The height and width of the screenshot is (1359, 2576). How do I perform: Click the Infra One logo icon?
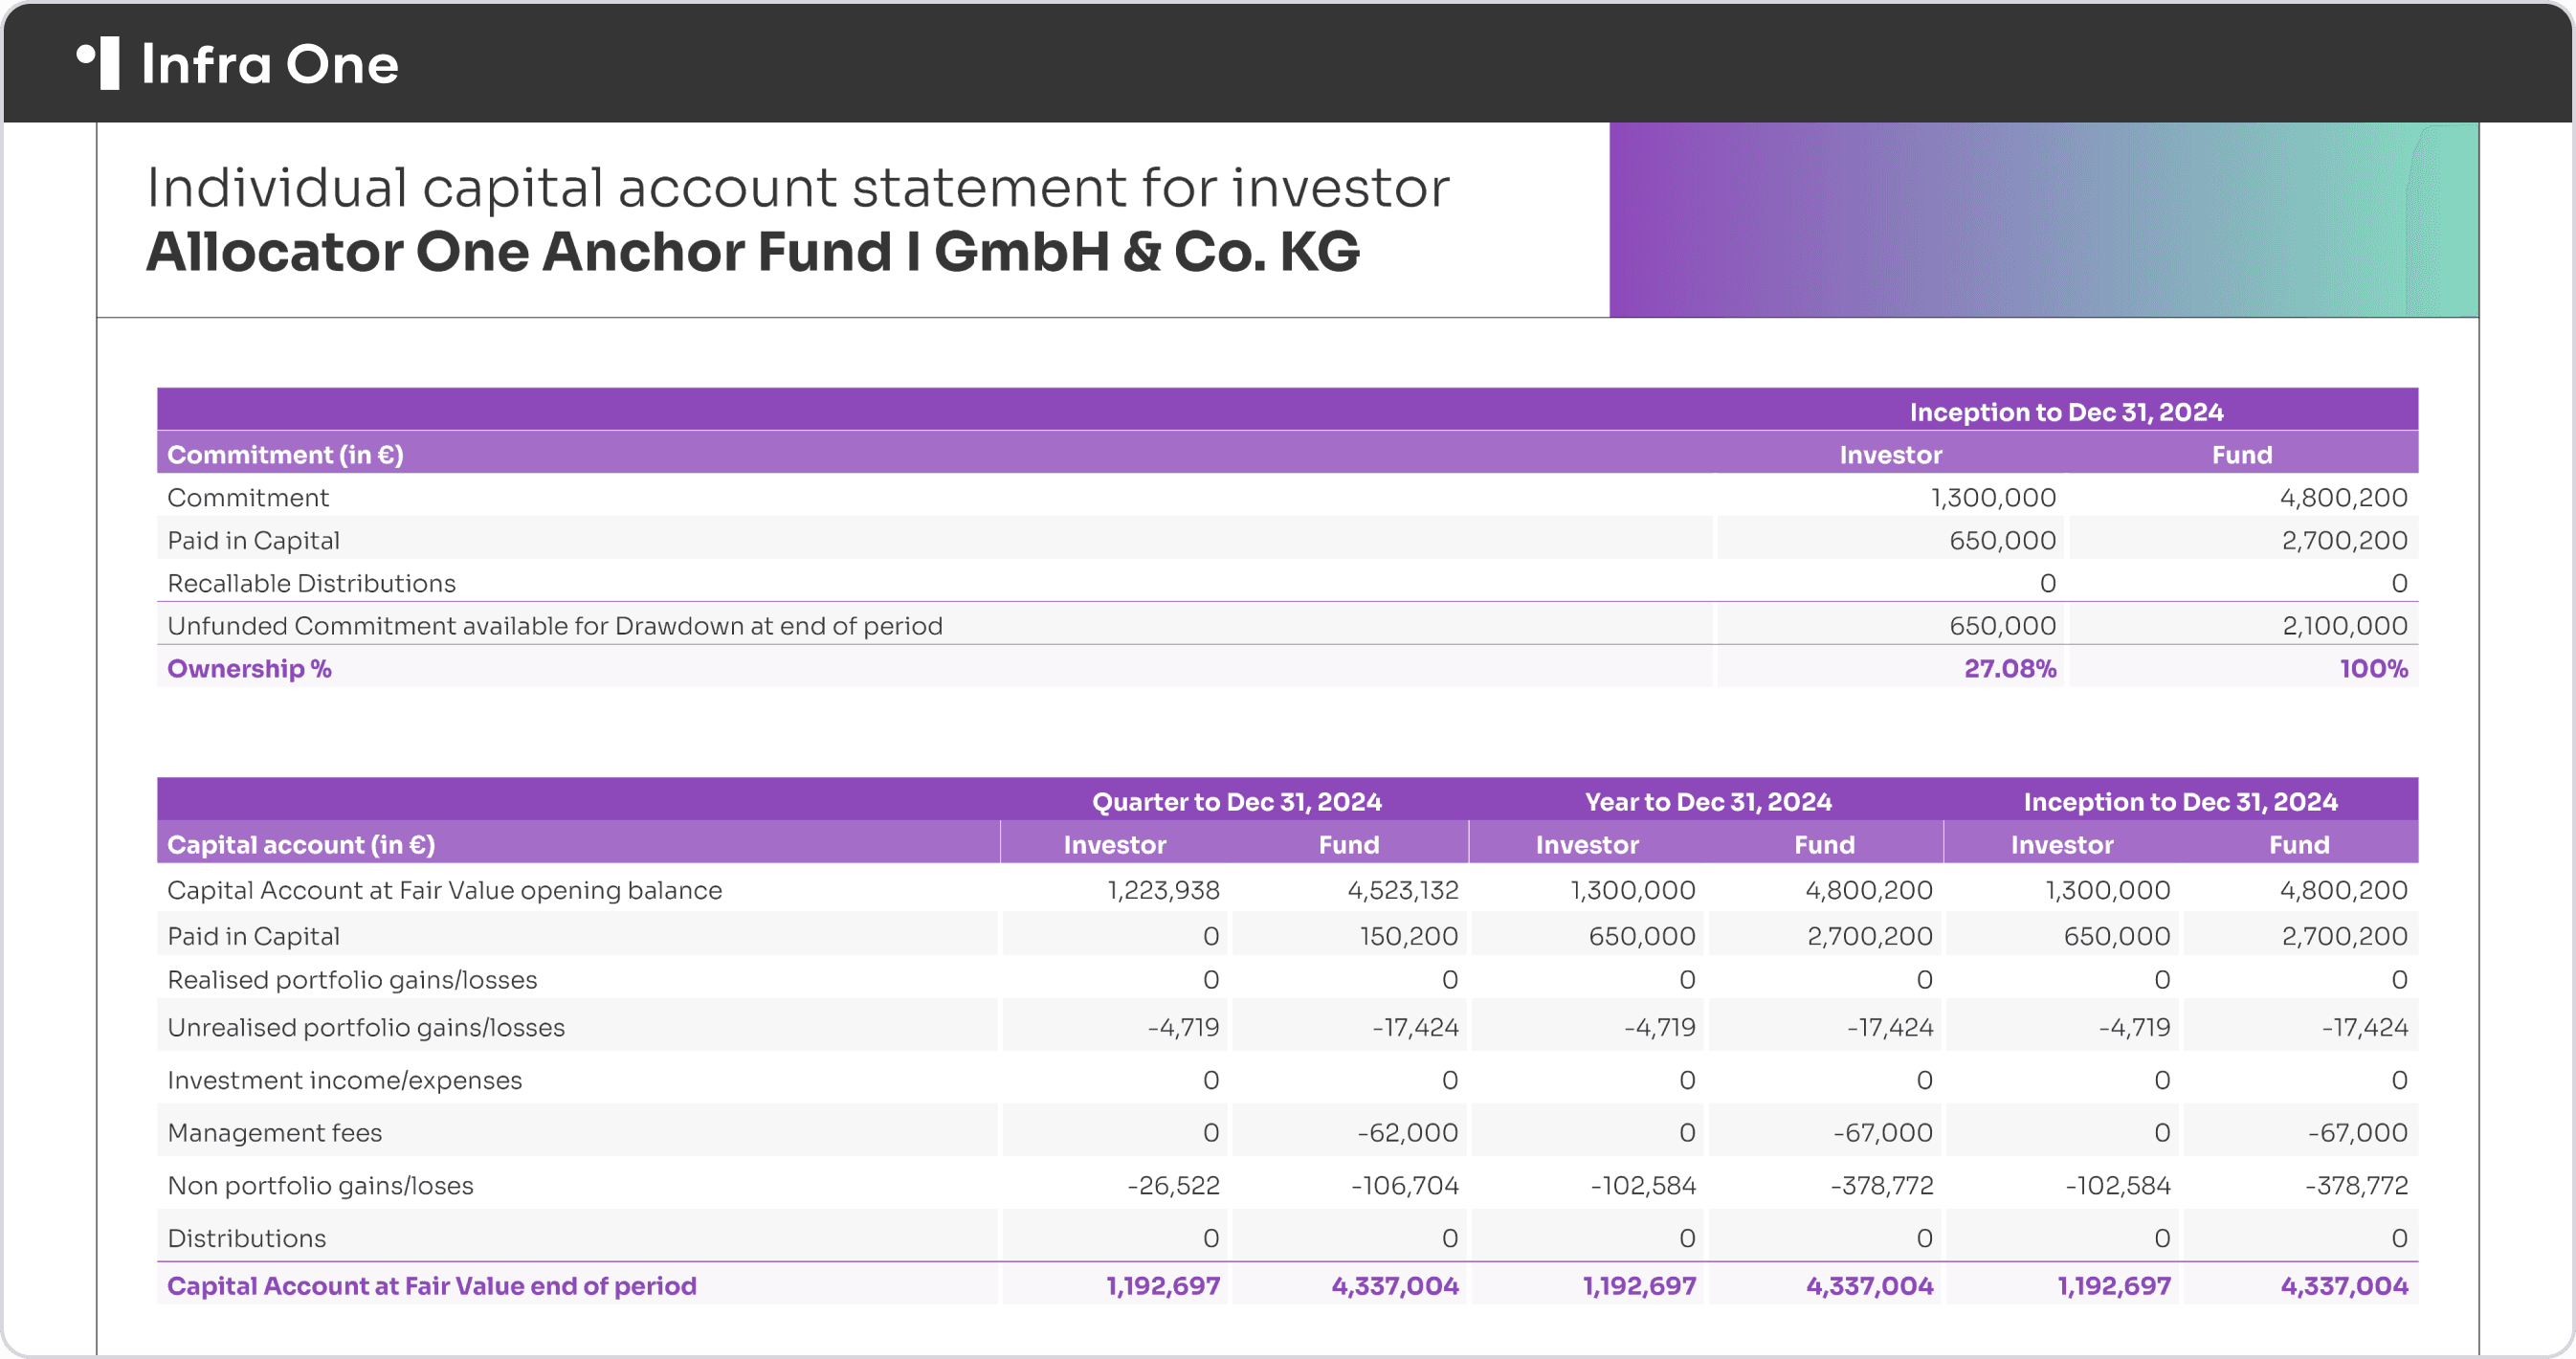pos(98,63)
